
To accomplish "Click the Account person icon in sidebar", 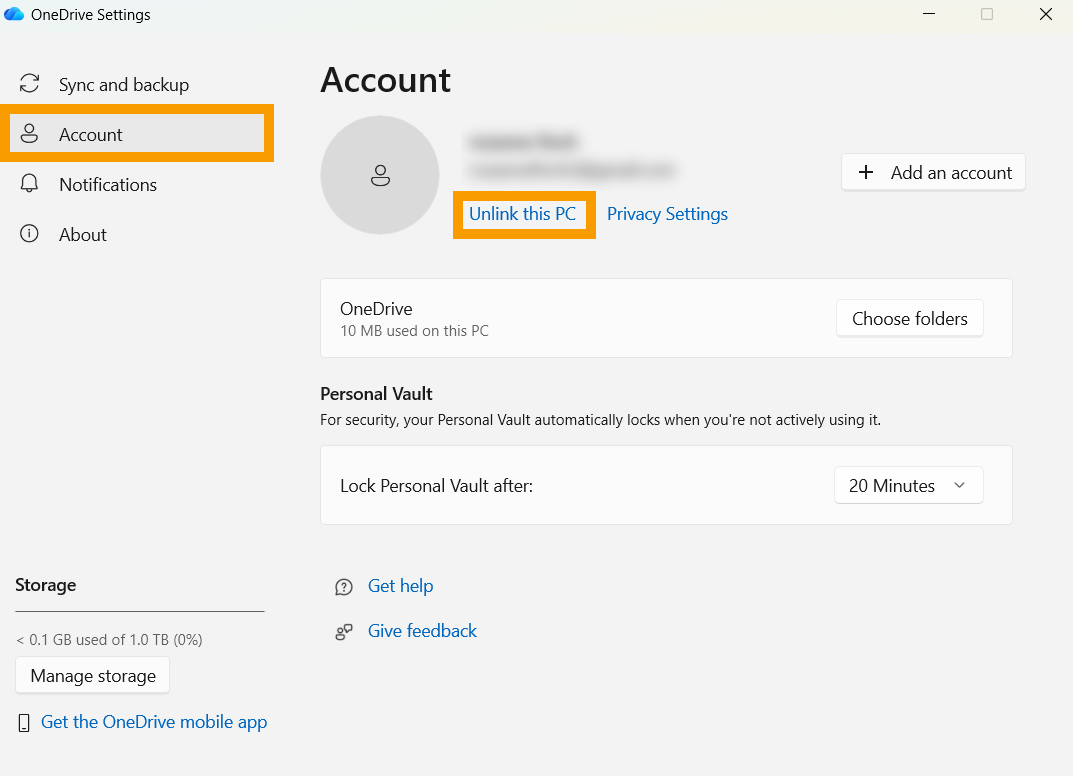I will [30, 134].
